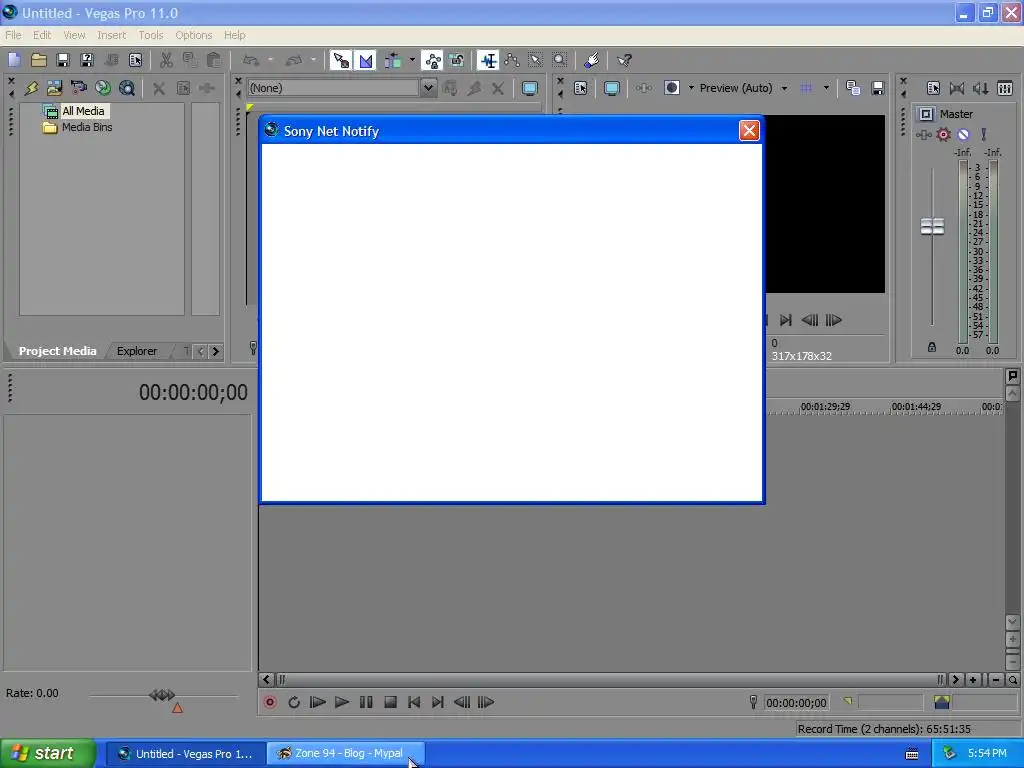The image size is (1024, 768).
Task: Copy snapshot to clipboard icon
Action: pyautogui.click(x=852, y=88)
